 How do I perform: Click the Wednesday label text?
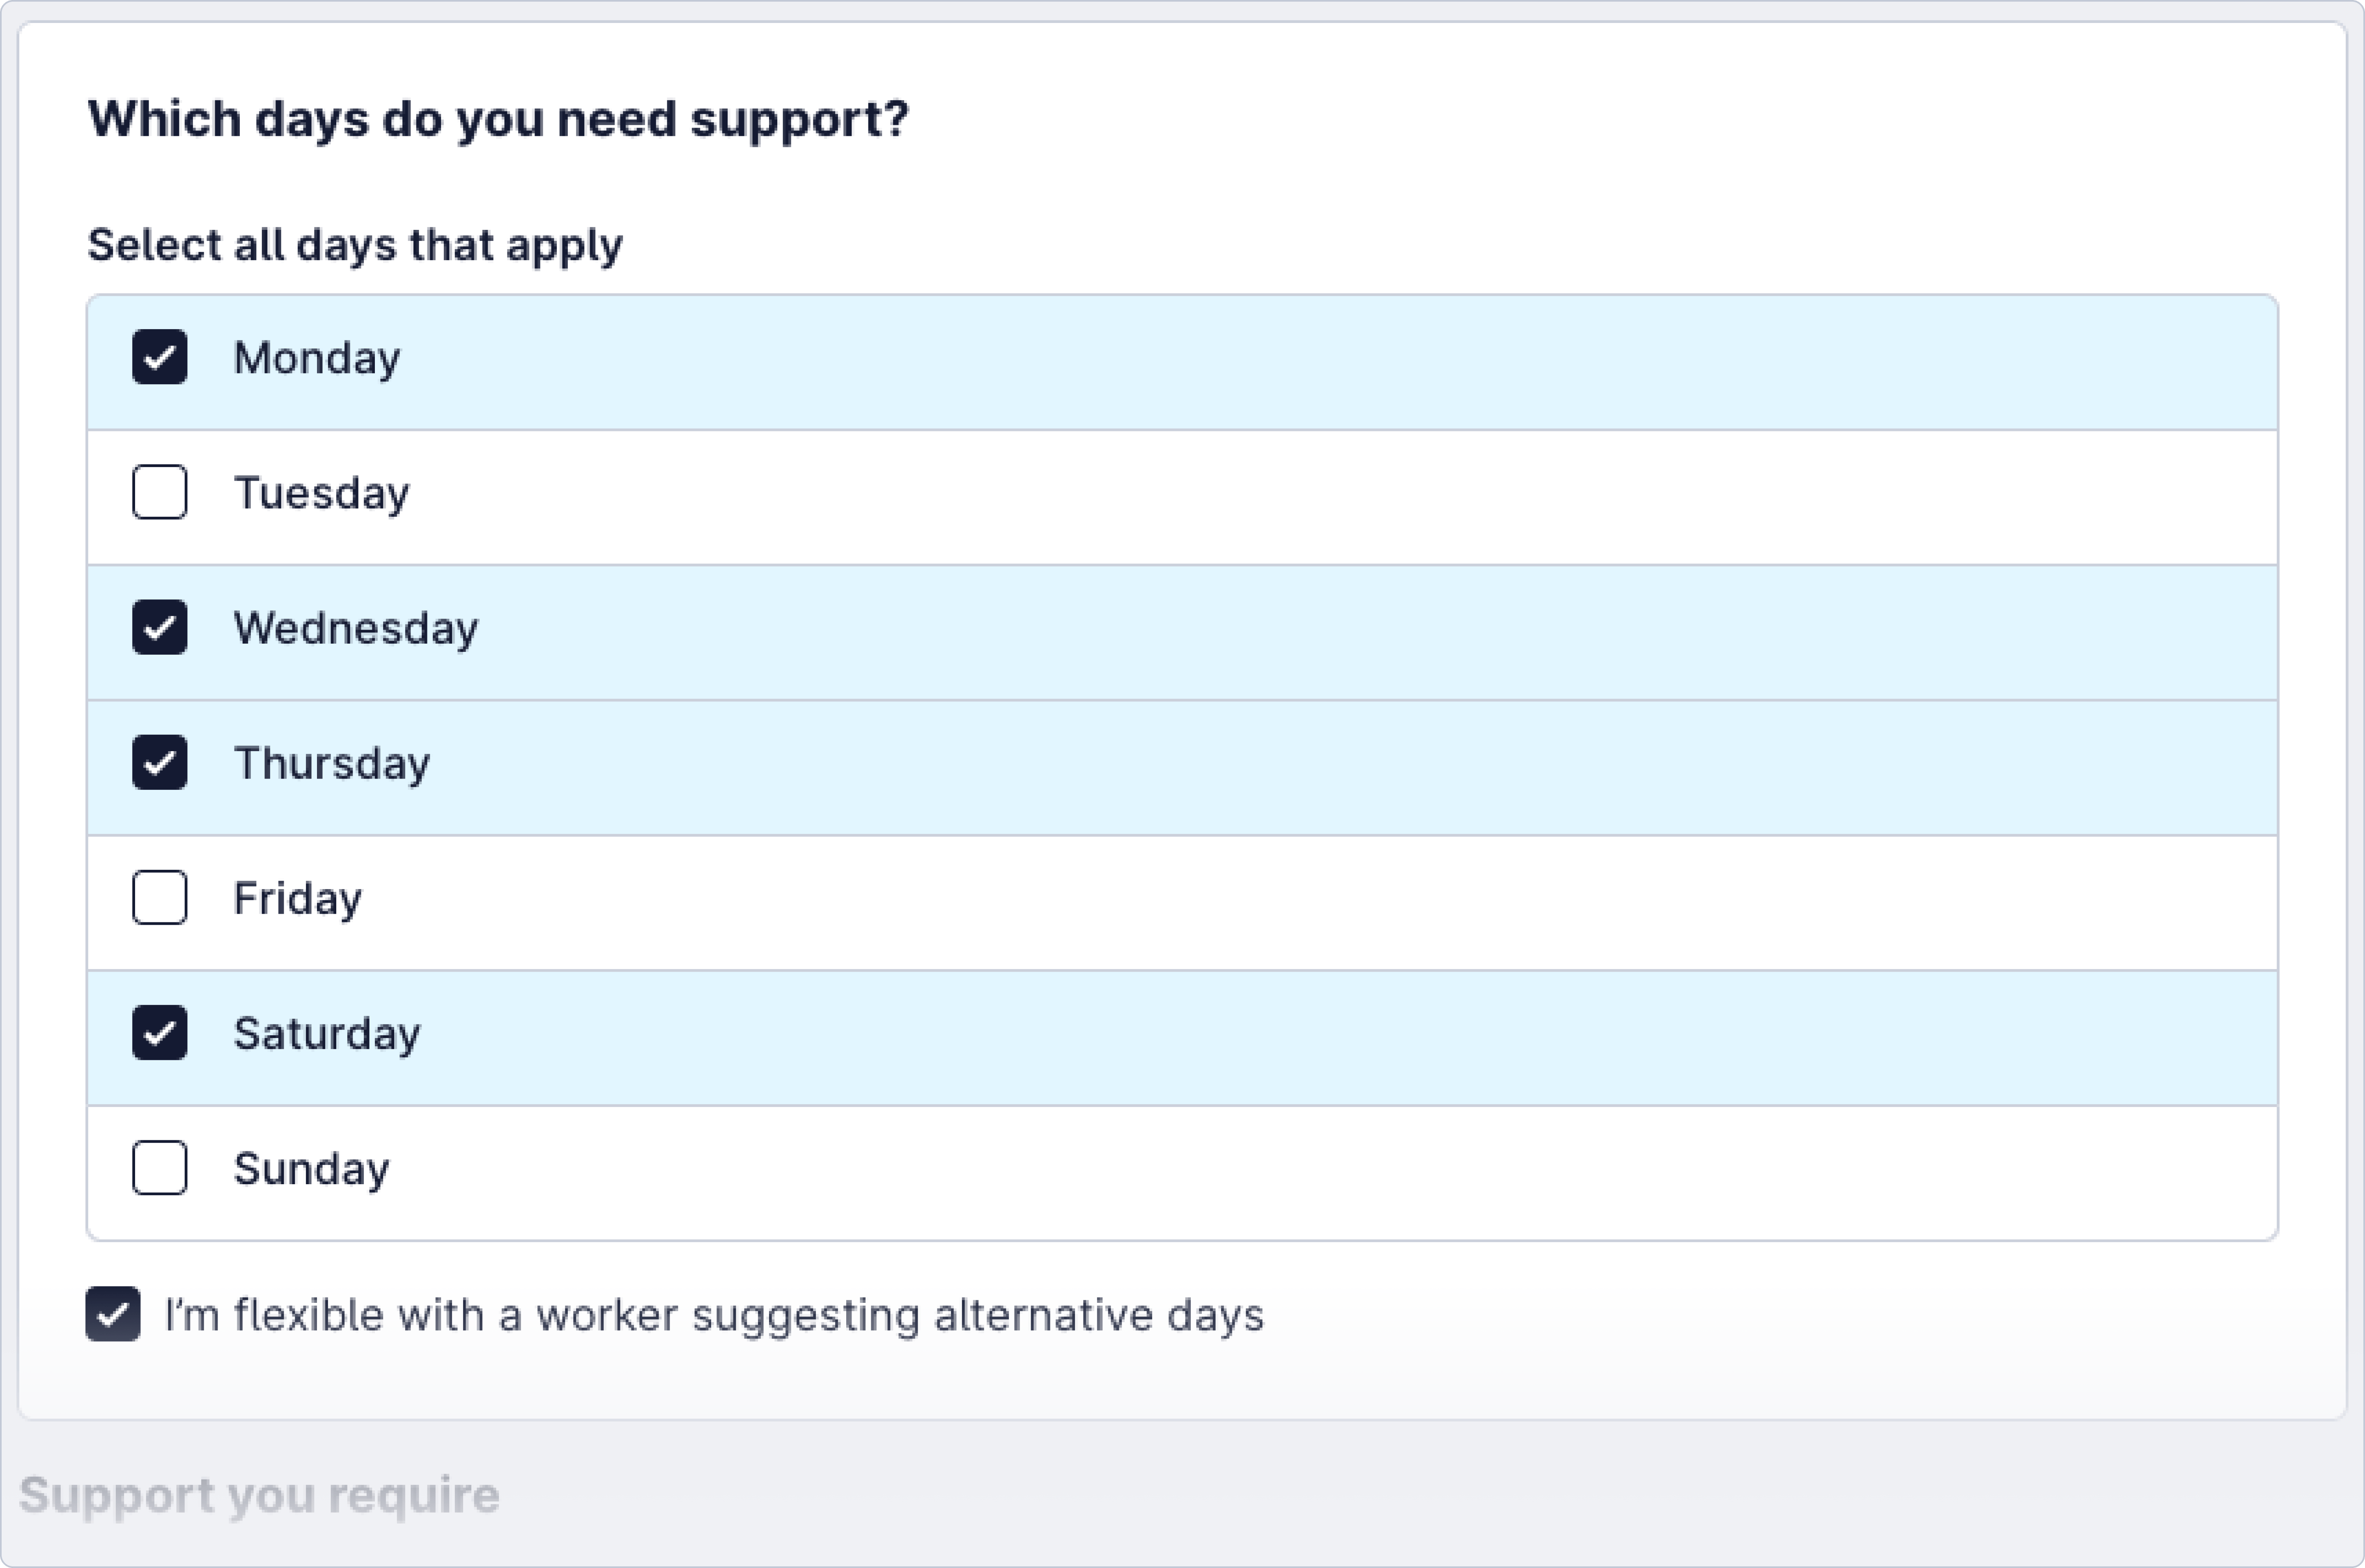pos(356,628)
